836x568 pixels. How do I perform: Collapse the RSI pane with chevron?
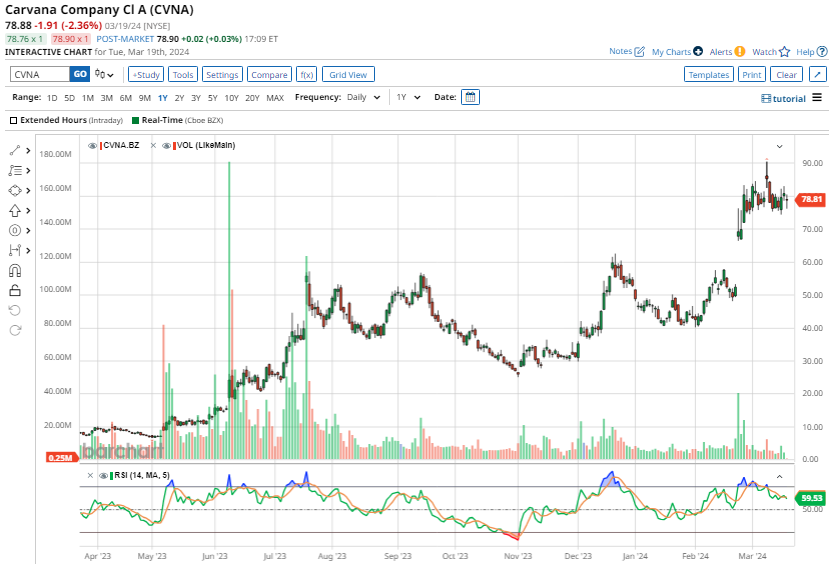pyautogui.click(x=779, y=476)
